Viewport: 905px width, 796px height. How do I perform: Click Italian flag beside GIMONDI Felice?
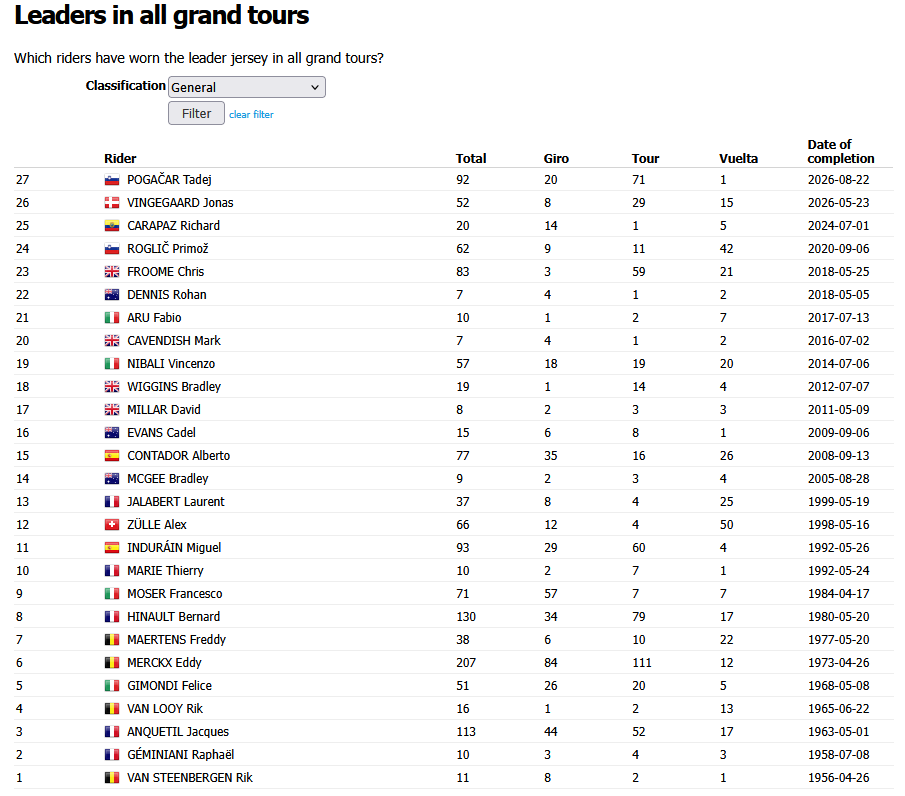click(x=112, y=686)
